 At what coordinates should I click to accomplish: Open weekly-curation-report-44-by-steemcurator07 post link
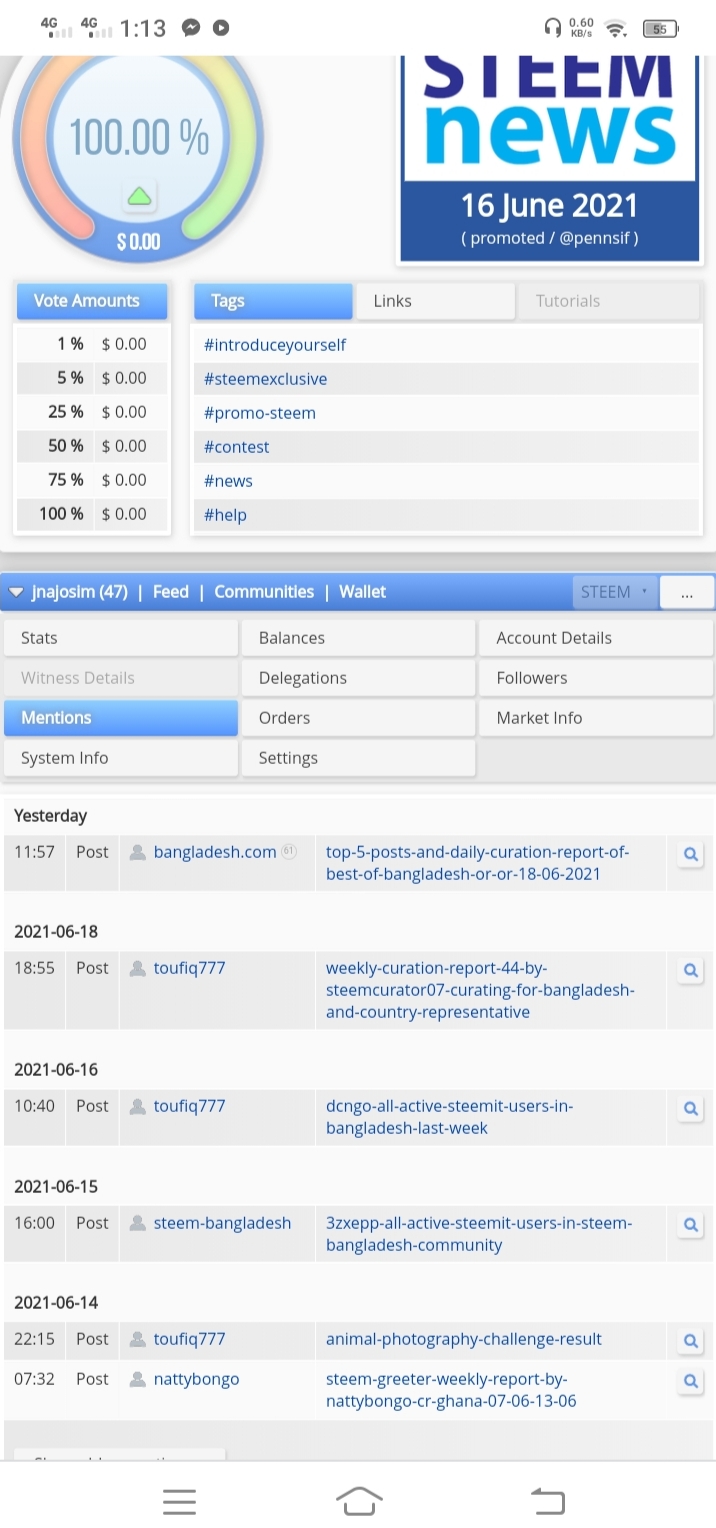click(480, 990)
